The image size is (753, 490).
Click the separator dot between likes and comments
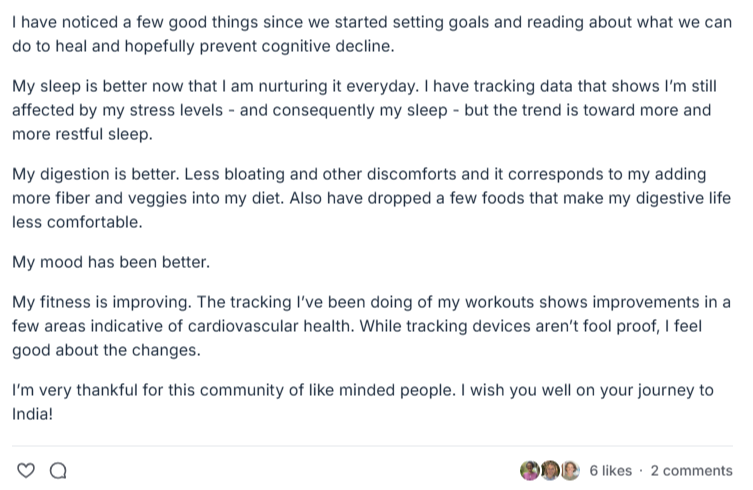coord(641,471)
